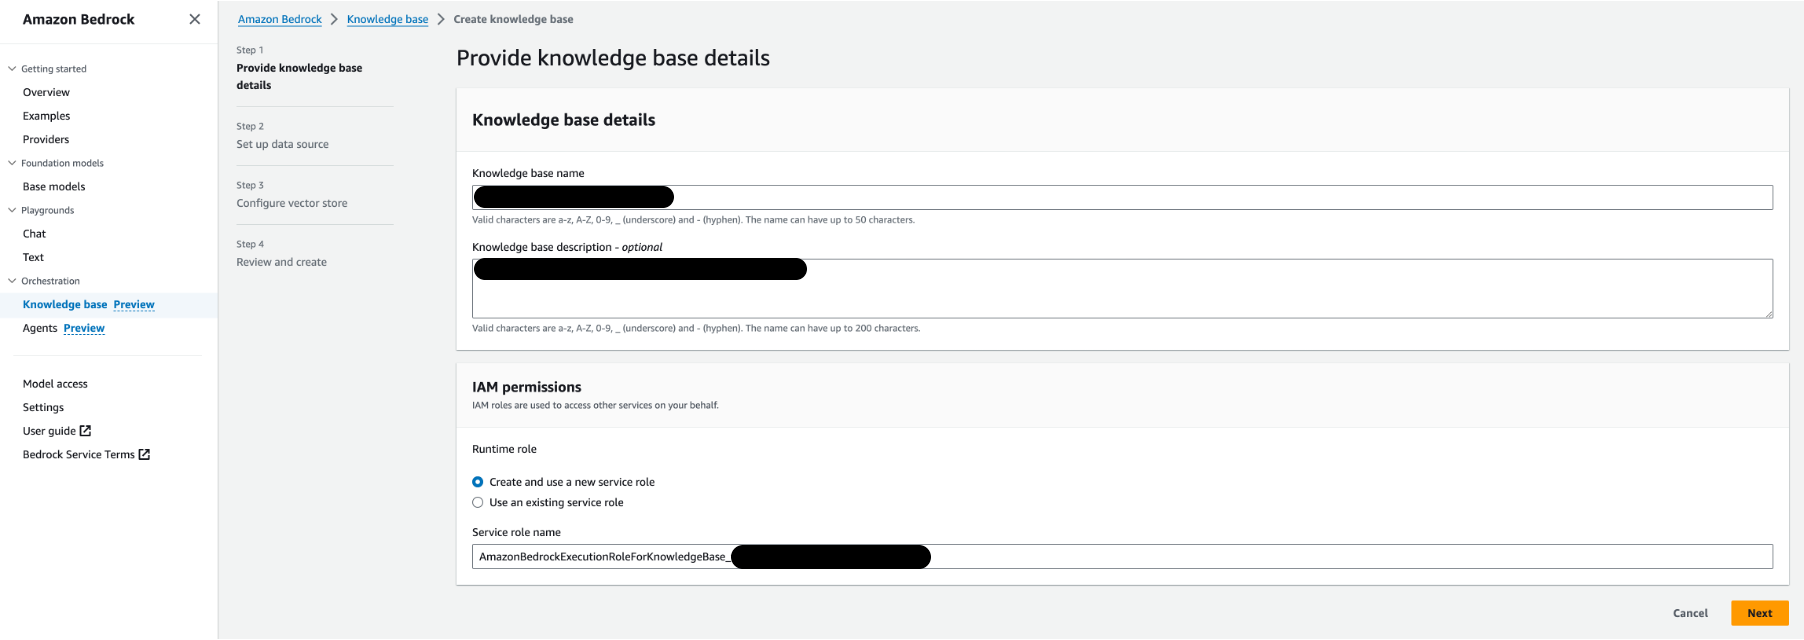Open Agents in the sidebar
Viewport: 1804px width, 640px height.
pos(40,328)
